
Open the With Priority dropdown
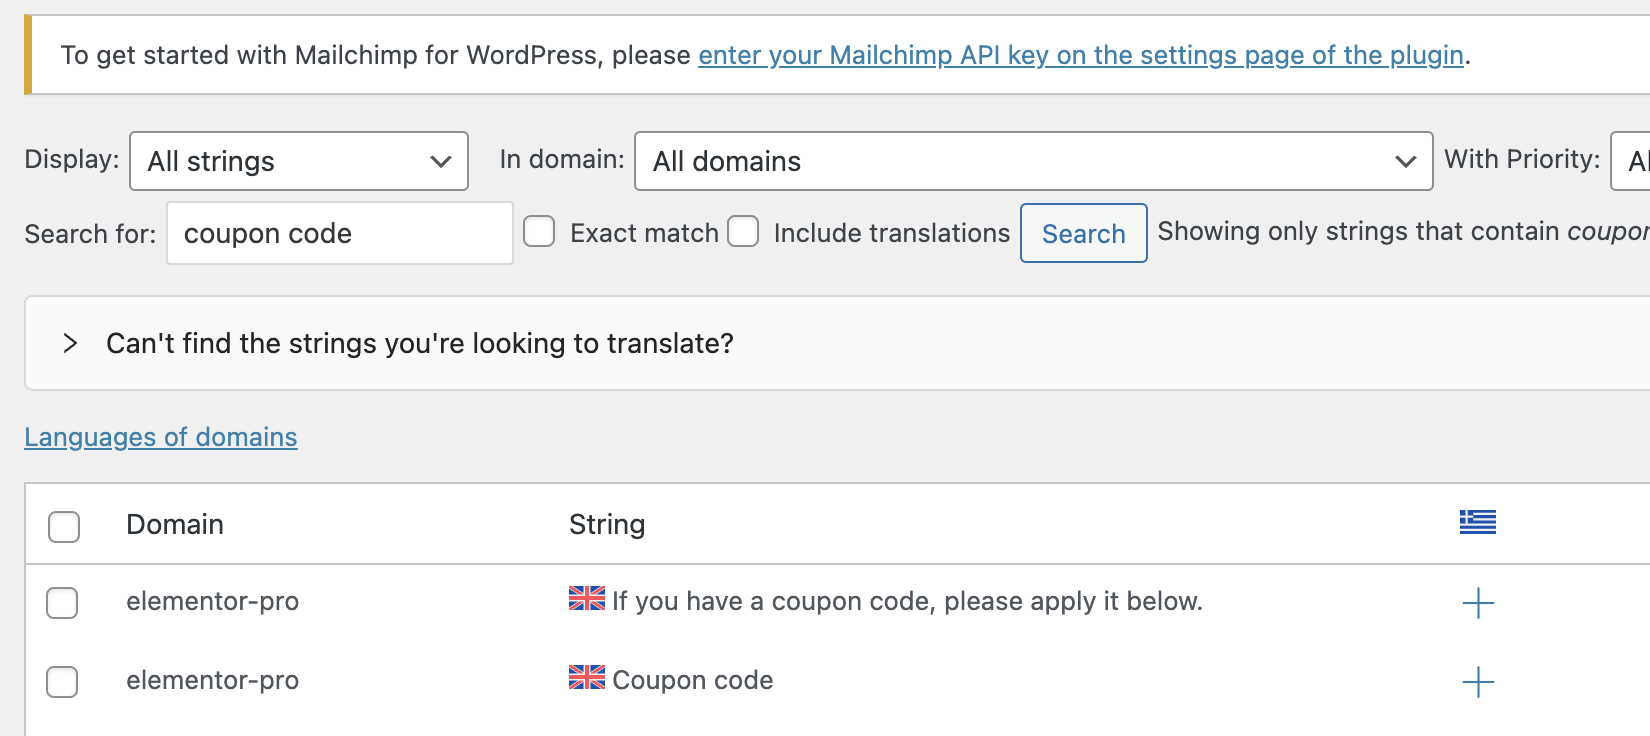click(x=1630, y=161)
